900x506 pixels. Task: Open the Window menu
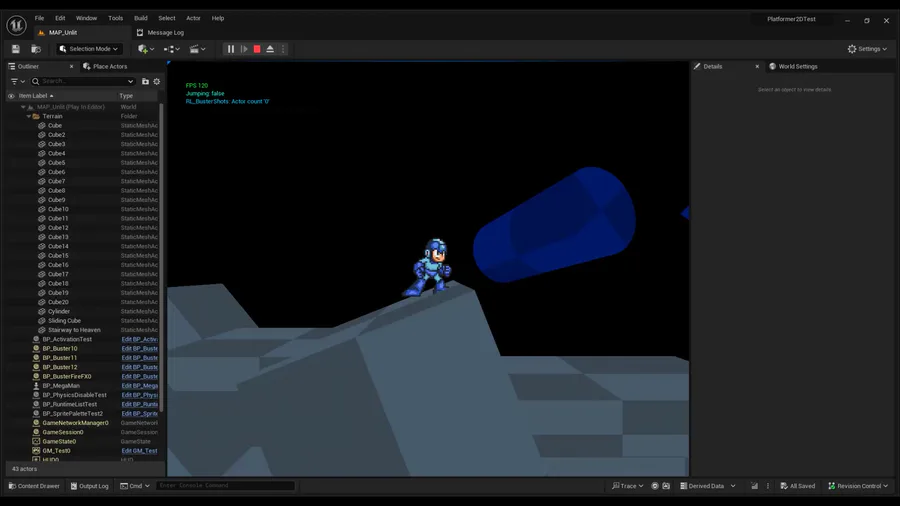[87, 18]
